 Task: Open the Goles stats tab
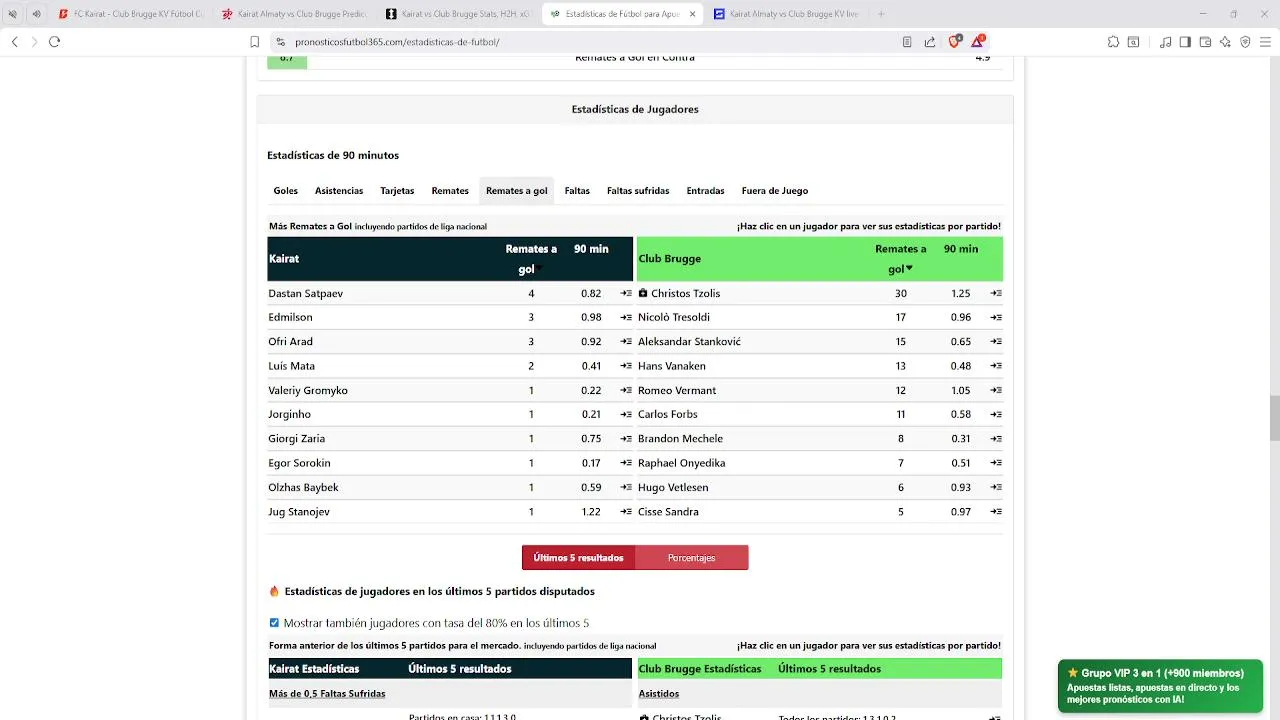[286, 191]
